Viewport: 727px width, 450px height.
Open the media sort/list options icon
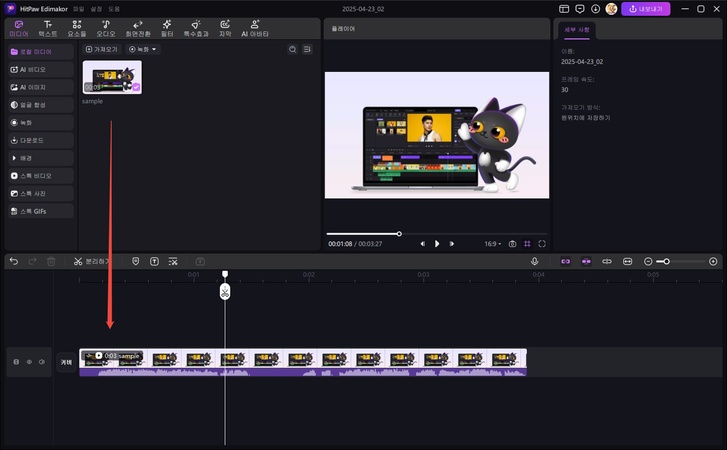tap(307, 49)
